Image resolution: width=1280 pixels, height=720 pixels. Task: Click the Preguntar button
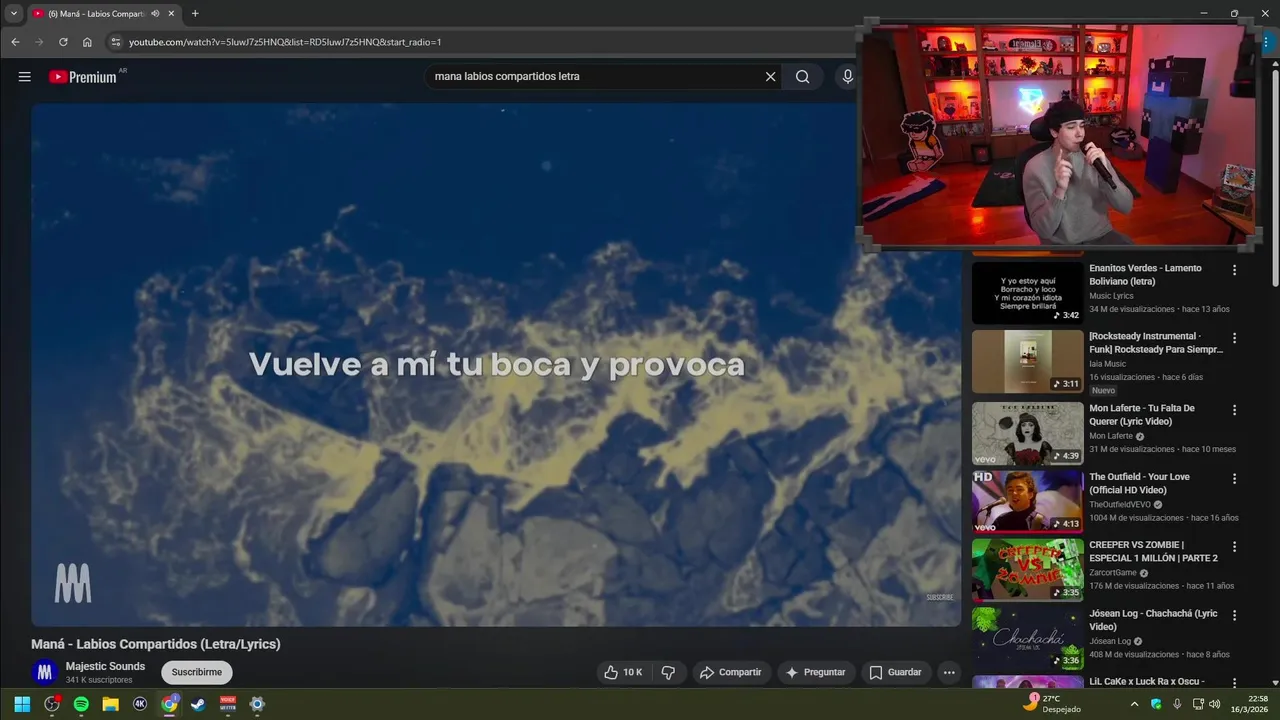[816, 672]
